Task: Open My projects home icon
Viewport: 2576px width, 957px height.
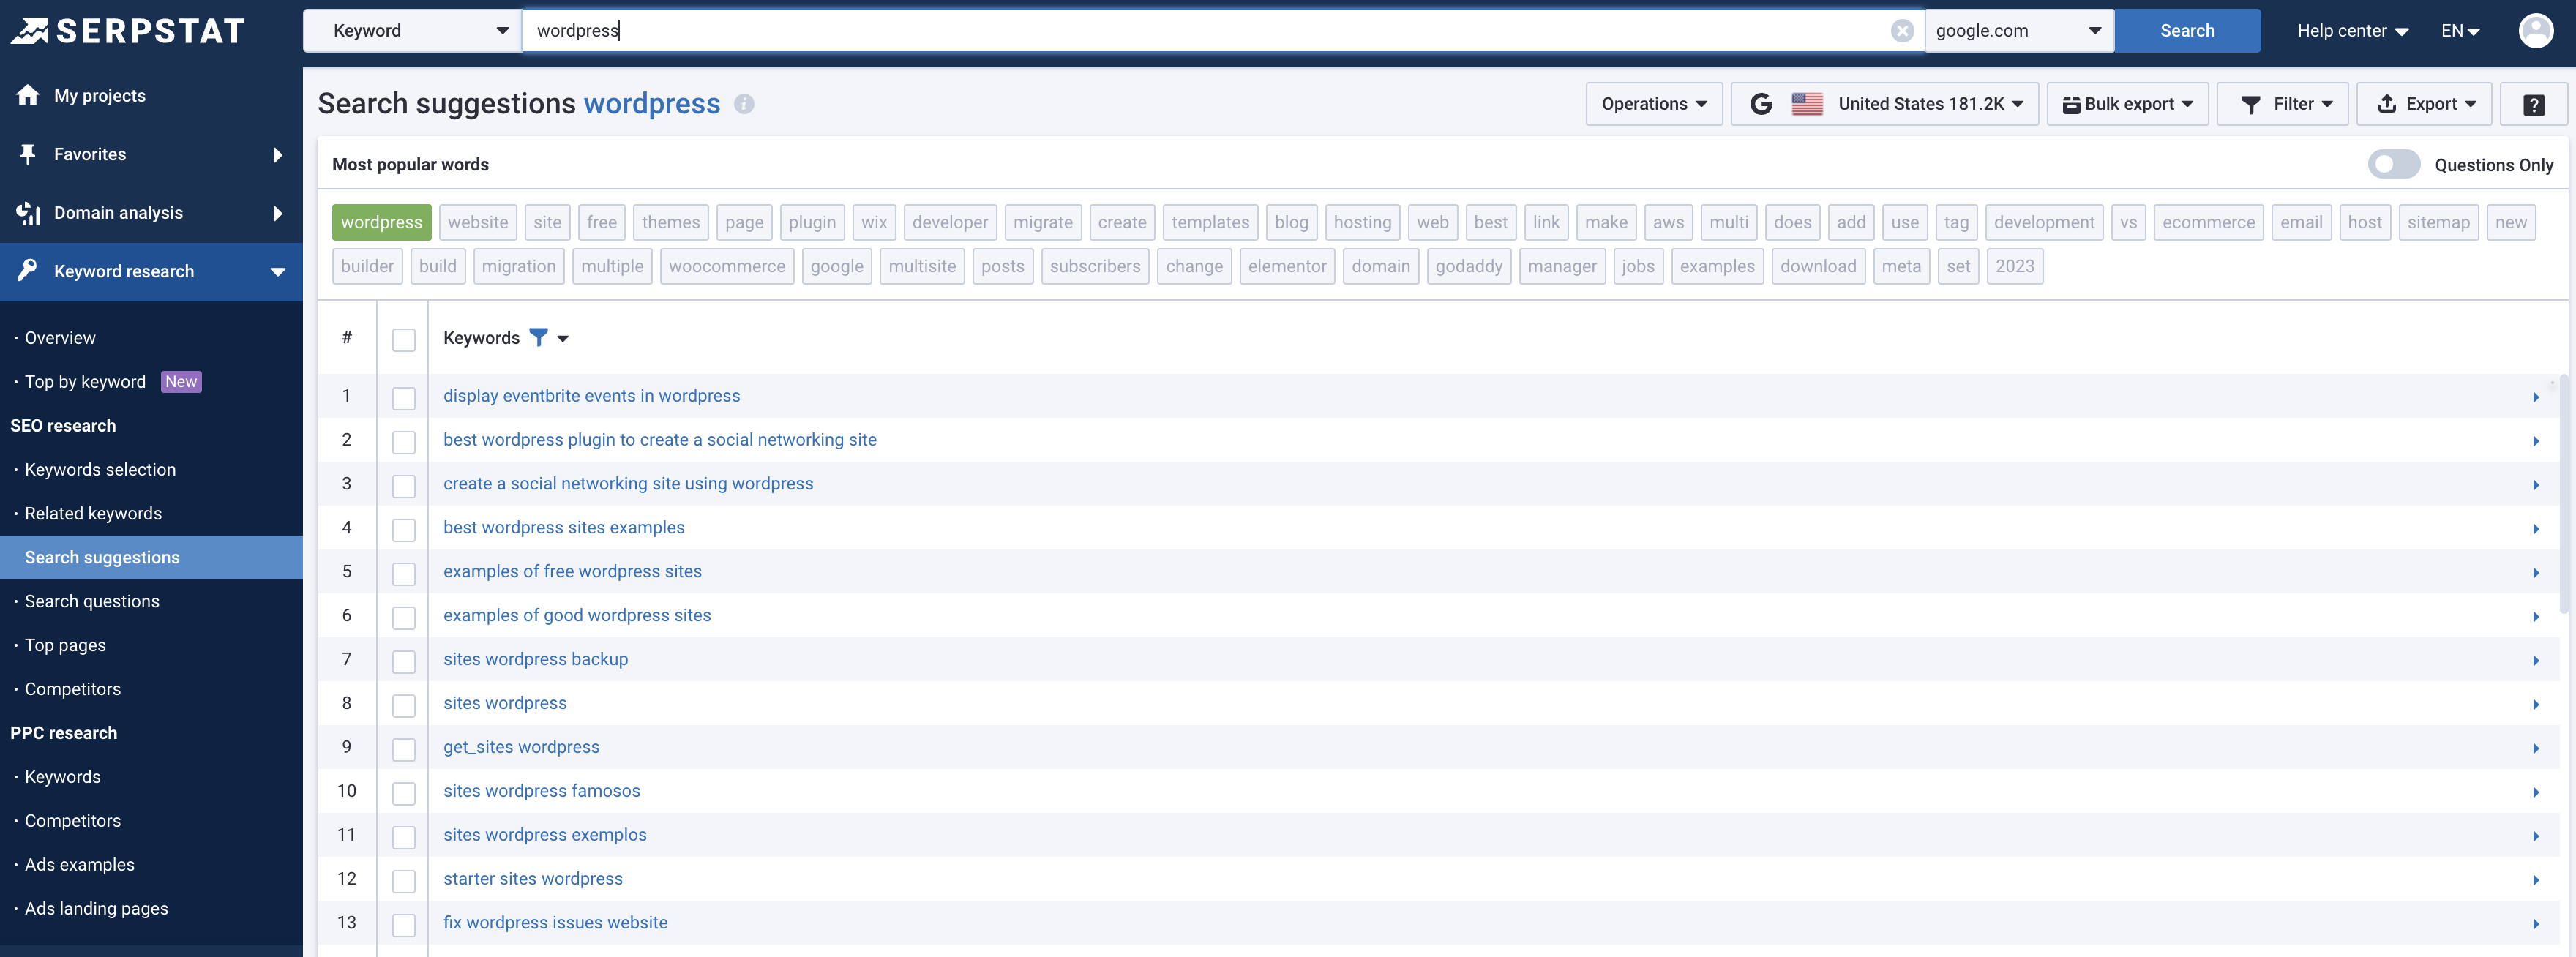Action: point(28,95)
